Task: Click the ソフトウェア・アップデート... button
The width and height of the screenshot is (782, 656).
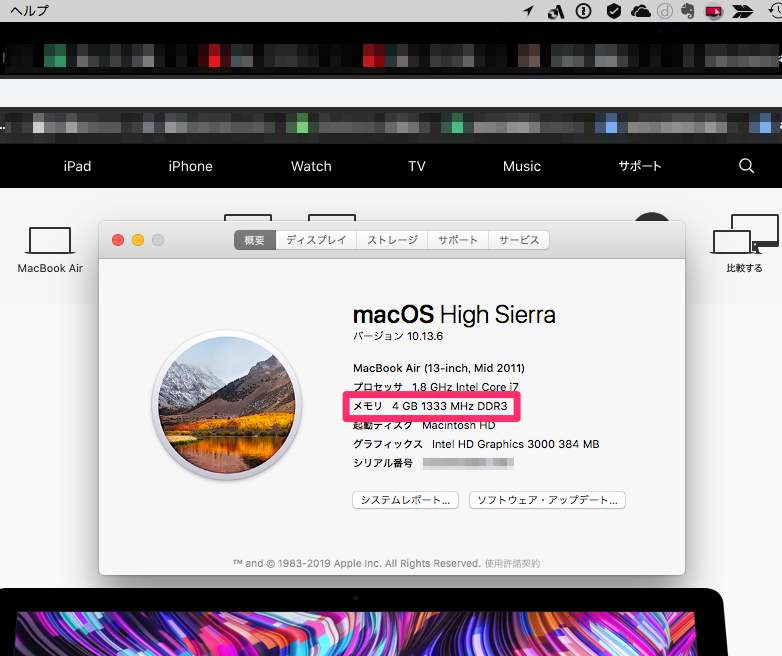Action: [x=547, y=500]
